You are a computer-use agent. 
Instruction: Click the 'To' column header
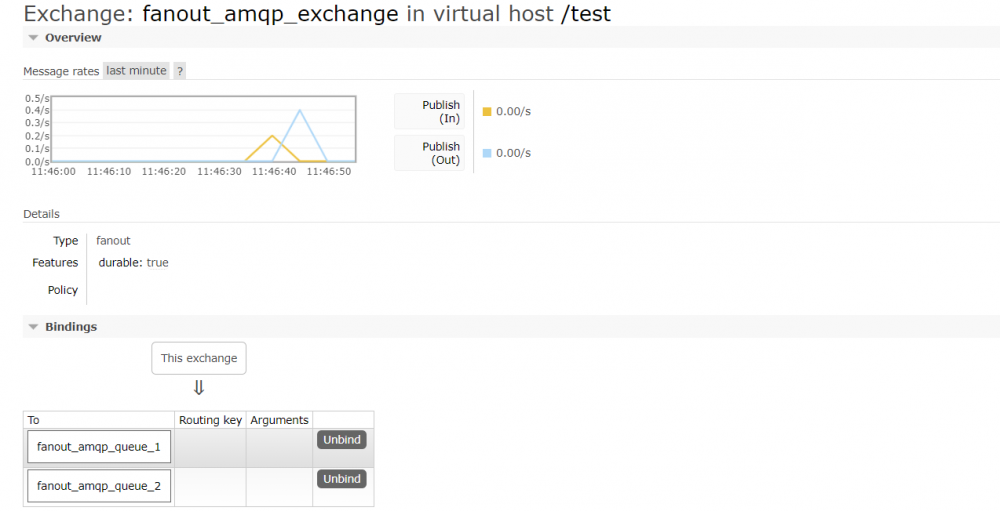[x=34, y=420]
